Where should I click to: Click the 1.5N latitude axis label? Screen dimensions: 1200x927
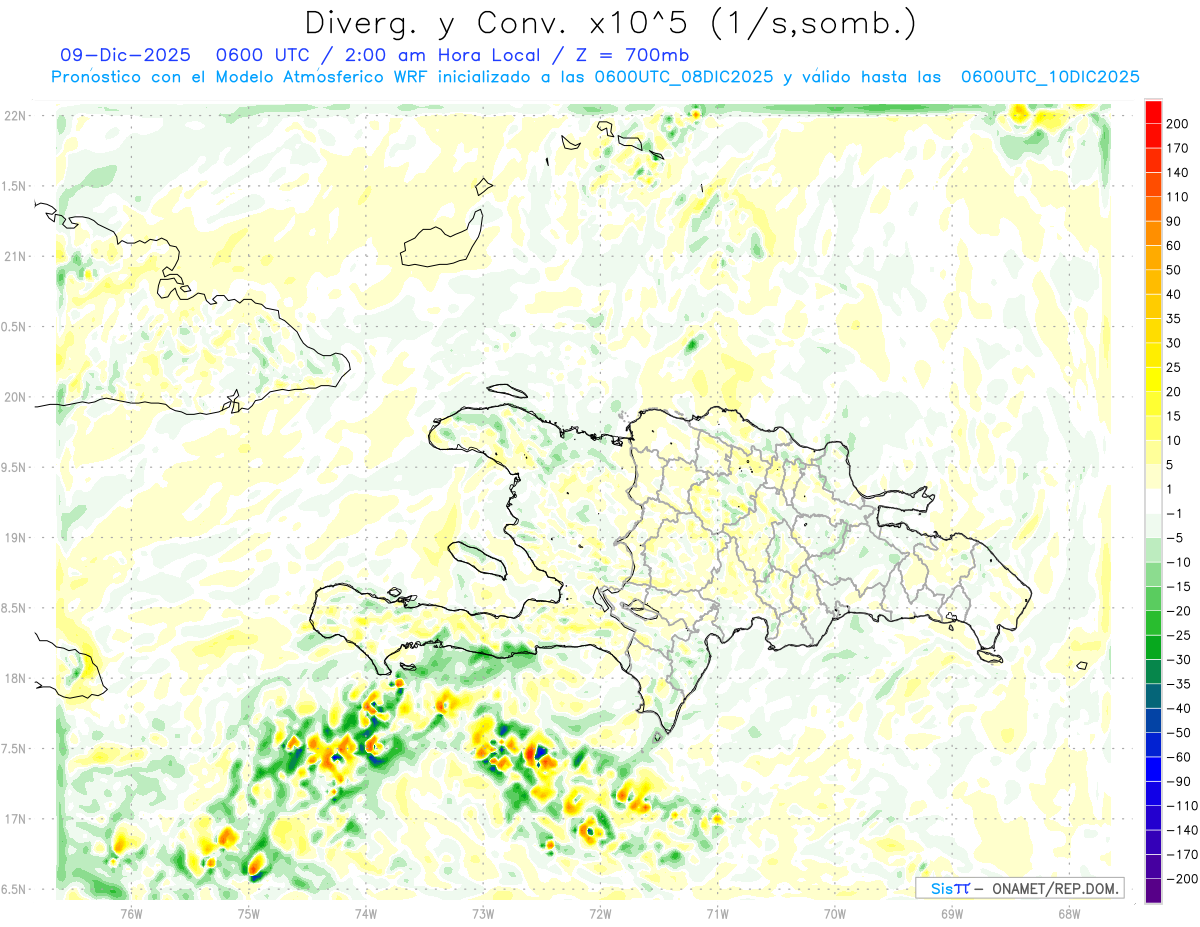coord(13,186)
